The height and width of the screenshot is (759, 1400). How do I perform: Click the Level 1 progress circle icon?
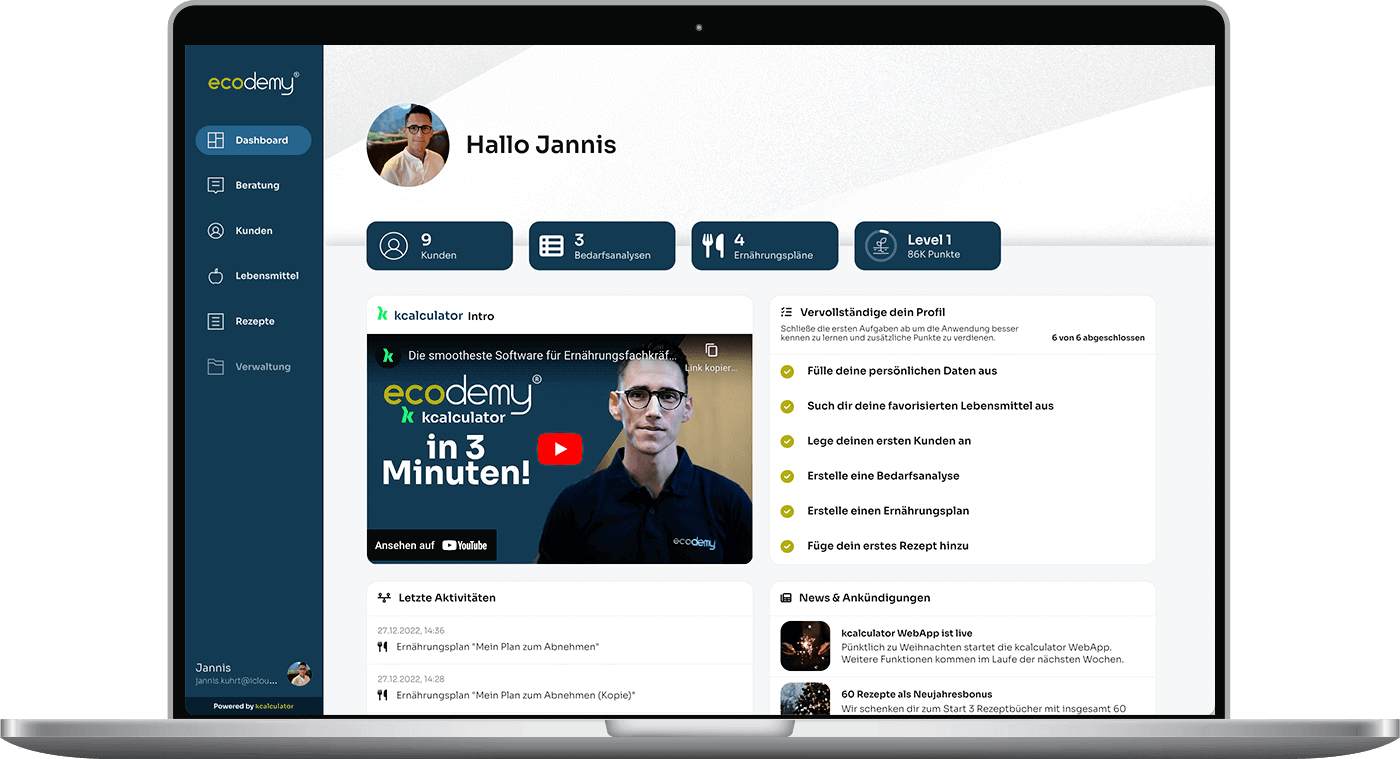[880, 246]
